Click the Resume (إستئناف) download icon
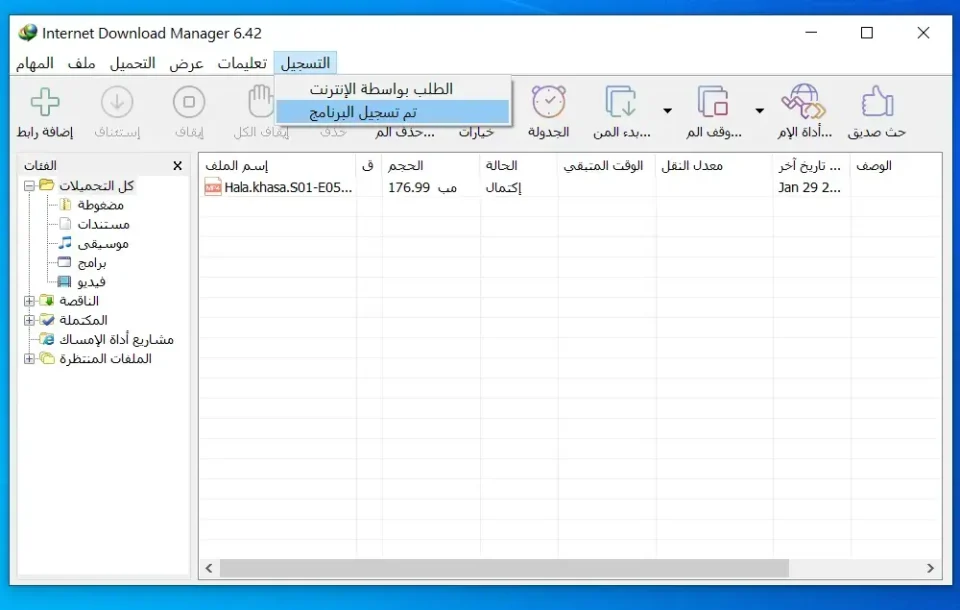 [x=117, y=103]
